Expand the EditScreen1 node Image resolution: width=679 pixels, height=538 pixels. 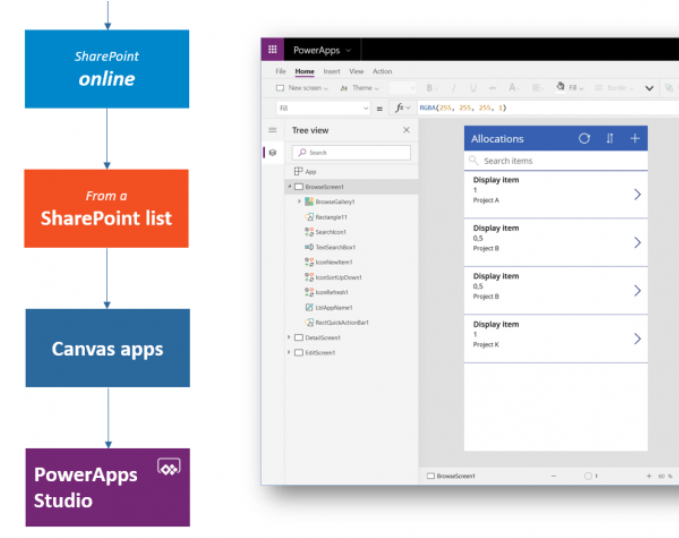click(288, 353)
